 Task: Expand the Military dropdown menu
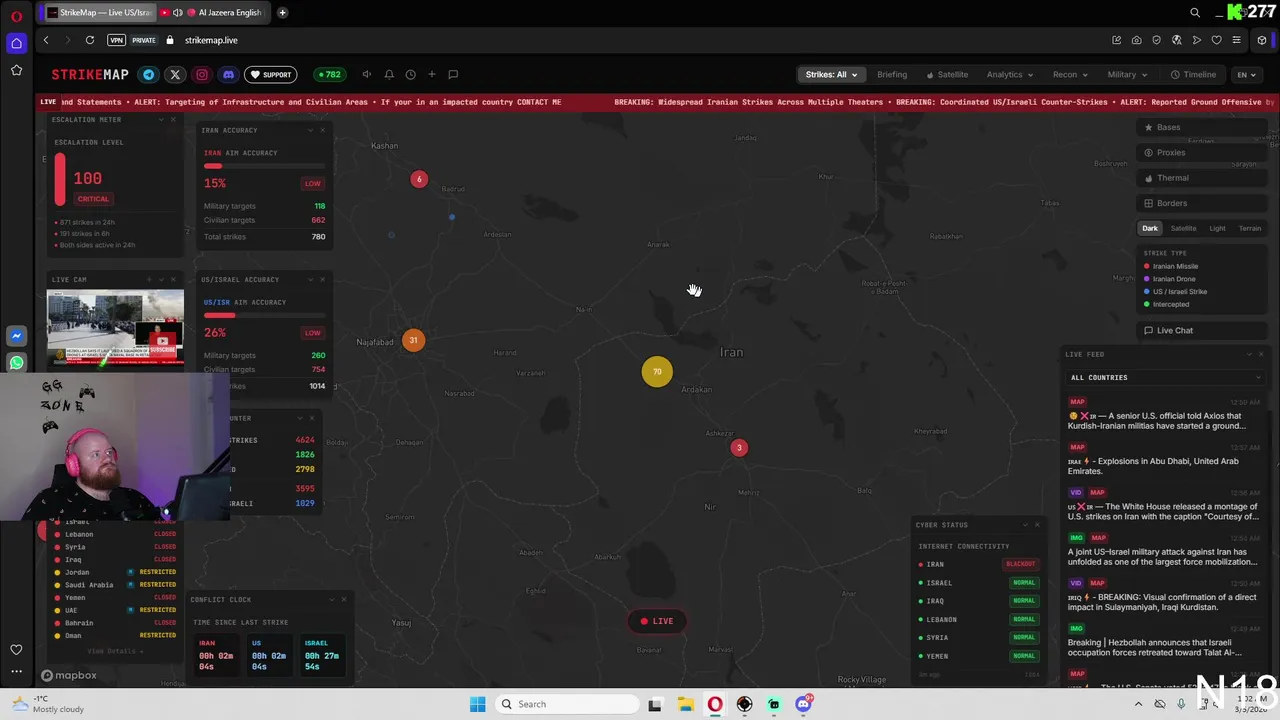pyautogui.click(x=1127, y=74)
